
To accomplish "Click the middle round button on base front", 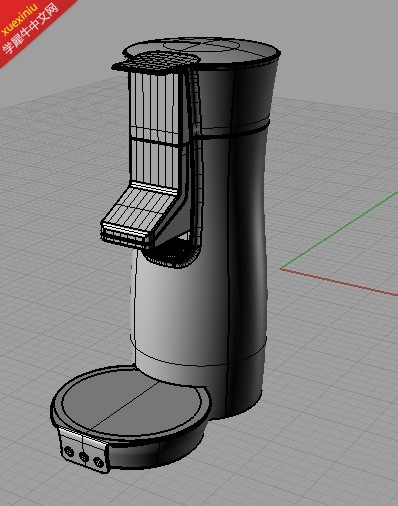I will point(84,456).
